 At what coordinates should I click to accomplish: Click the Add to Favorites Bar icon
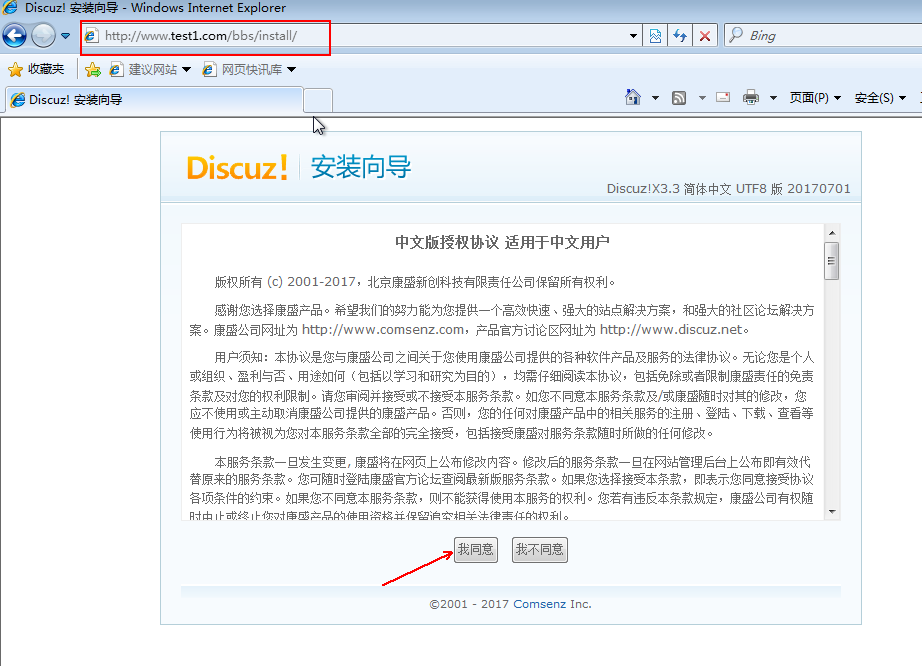click(92, 70)
